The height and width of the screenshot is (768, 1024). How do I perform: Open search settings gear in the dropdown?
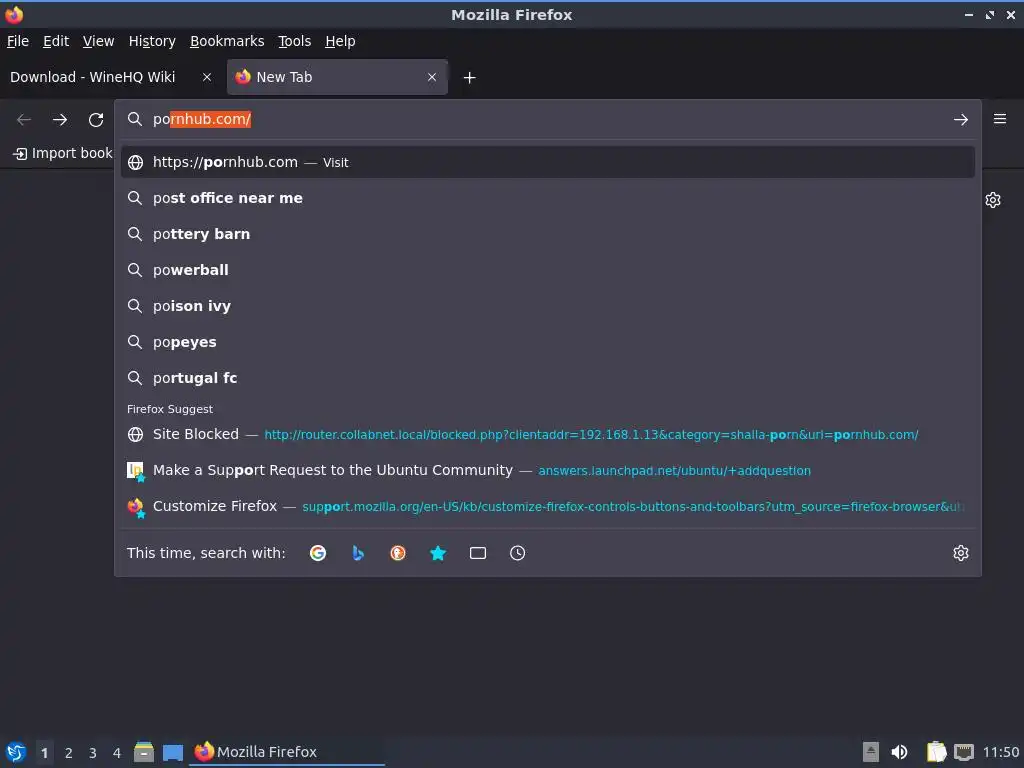[x=961, y=553]
